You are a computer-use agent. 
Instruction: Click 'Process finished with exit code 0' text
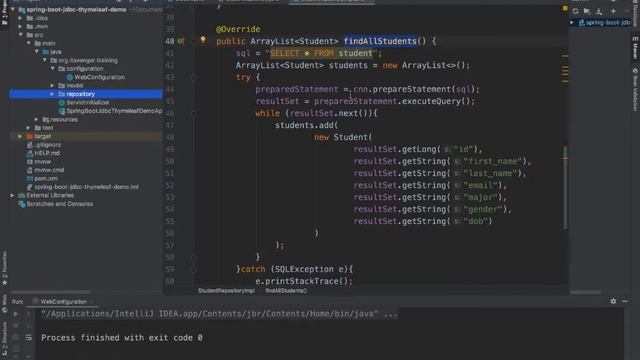tap(122, 338)
